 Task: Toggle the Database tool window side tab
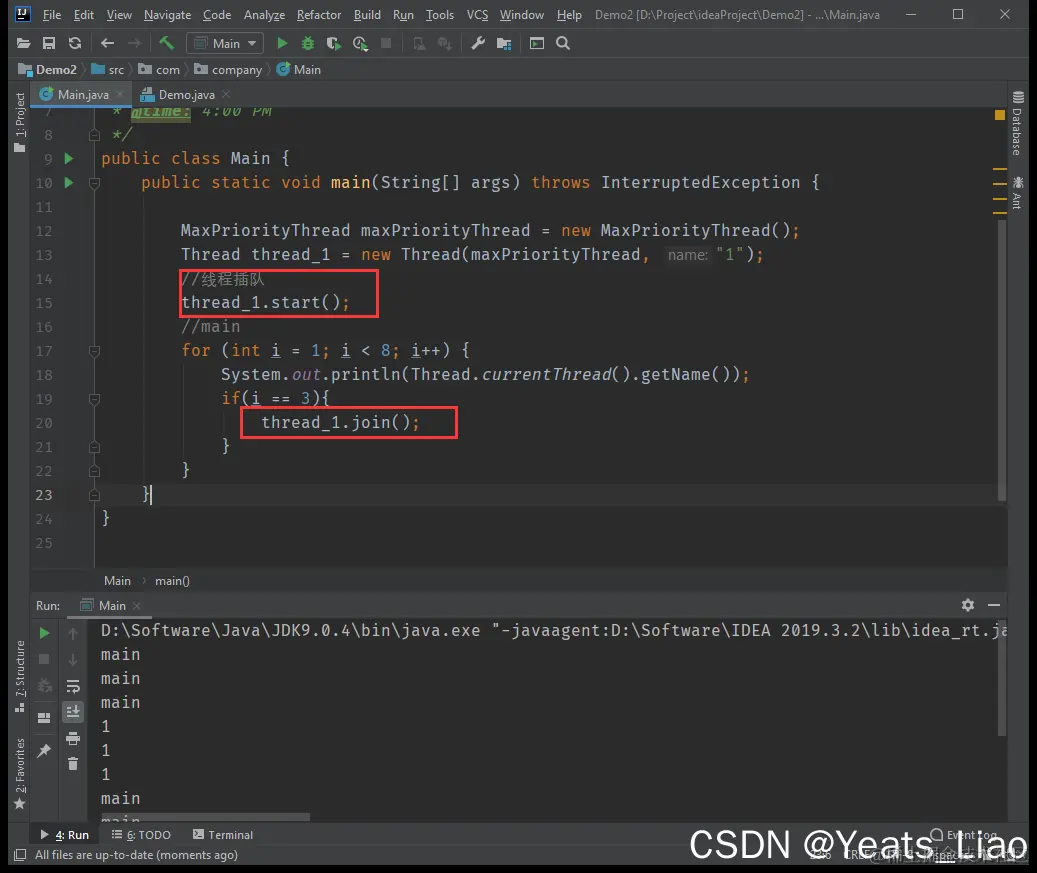1018,124
